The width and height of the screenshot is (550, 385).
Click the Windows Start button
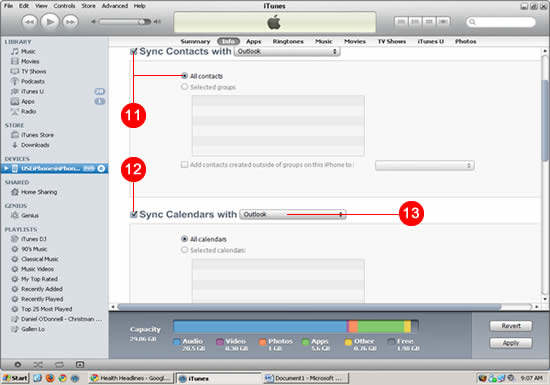(x=15, y=378)
